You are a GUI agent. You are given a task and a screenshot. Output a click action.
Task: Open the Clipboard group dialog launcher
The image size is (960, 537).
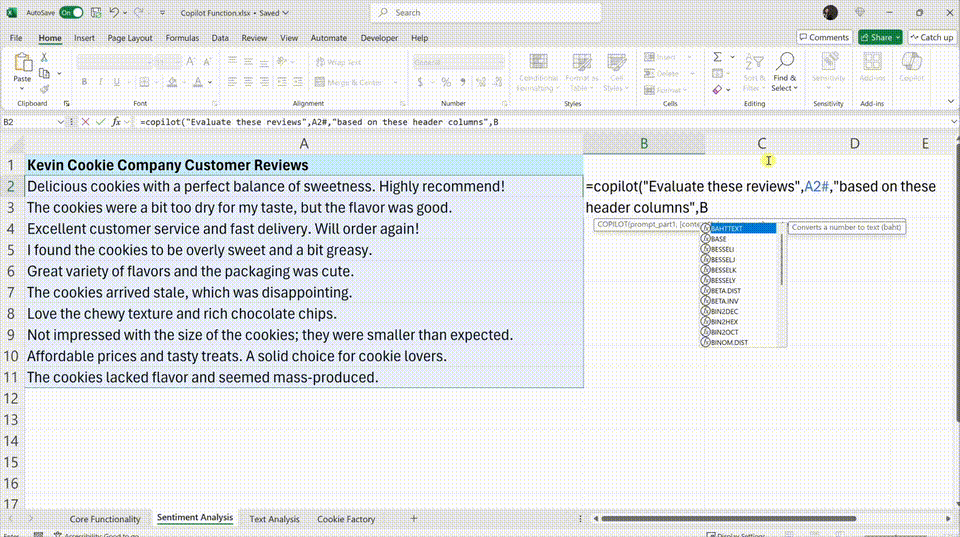(x=66, y=104)
